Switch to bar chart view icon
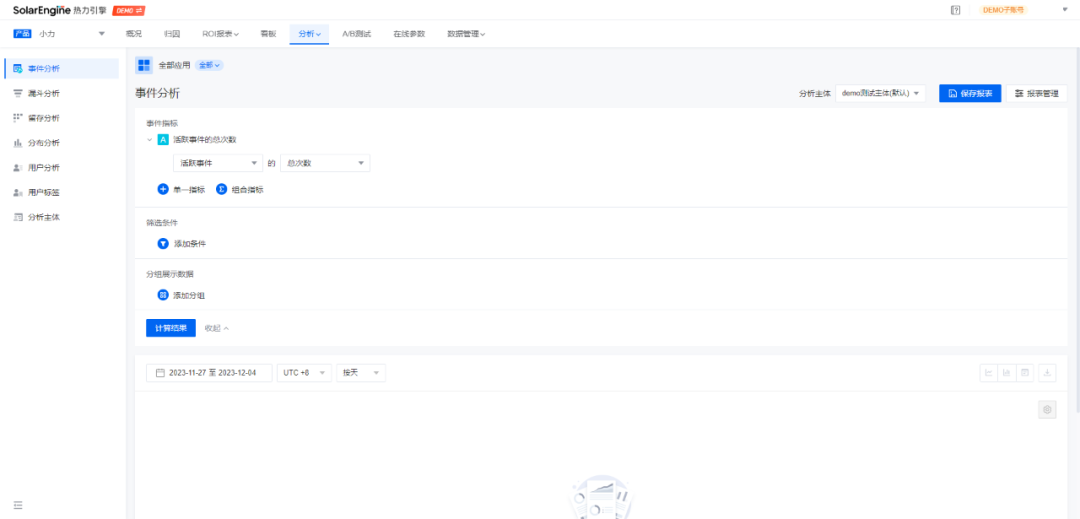 [1006, 372]
